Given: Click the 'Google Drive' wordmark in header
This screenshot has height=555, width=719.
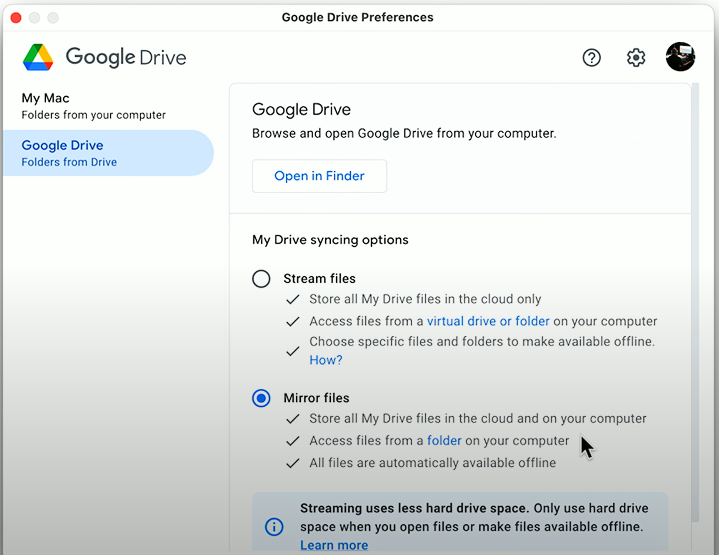Looking at the screenshot, I should 126,57.
